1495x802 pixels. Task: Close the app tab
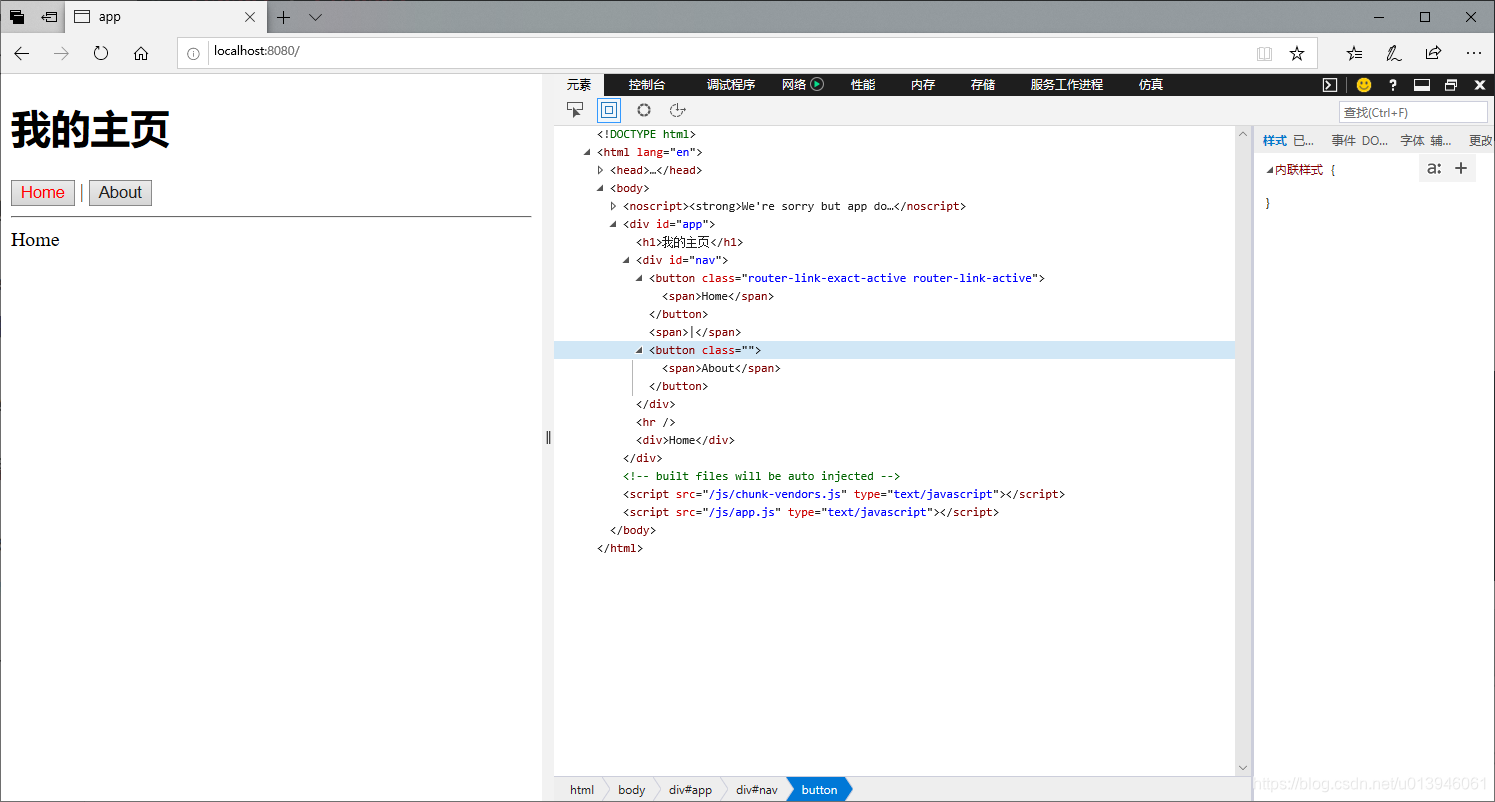coord(250,17)
